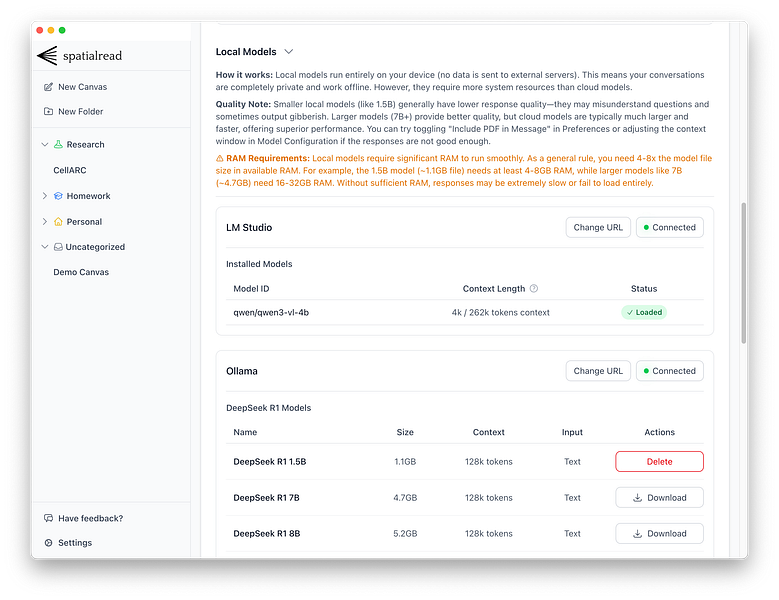This screenshot has width=779, height=600.
Task: Click the Ollama heading
Action: point(241,371)
